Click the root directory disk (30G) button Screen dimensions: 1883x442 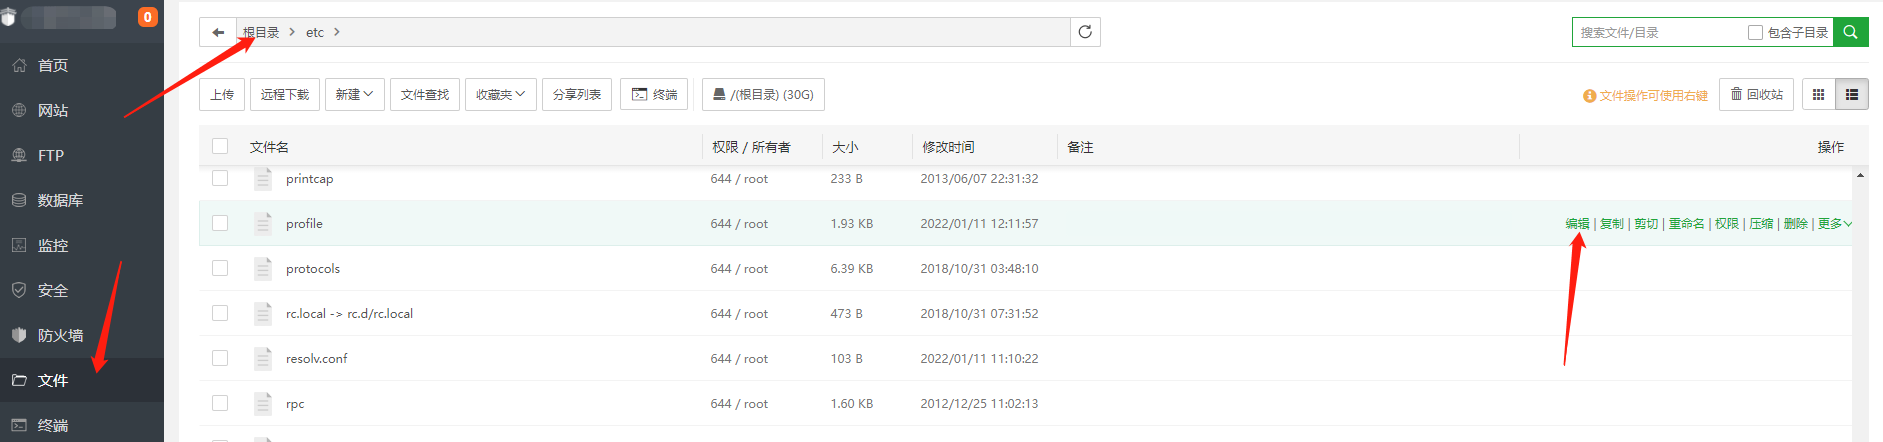[x=763, y=95]
